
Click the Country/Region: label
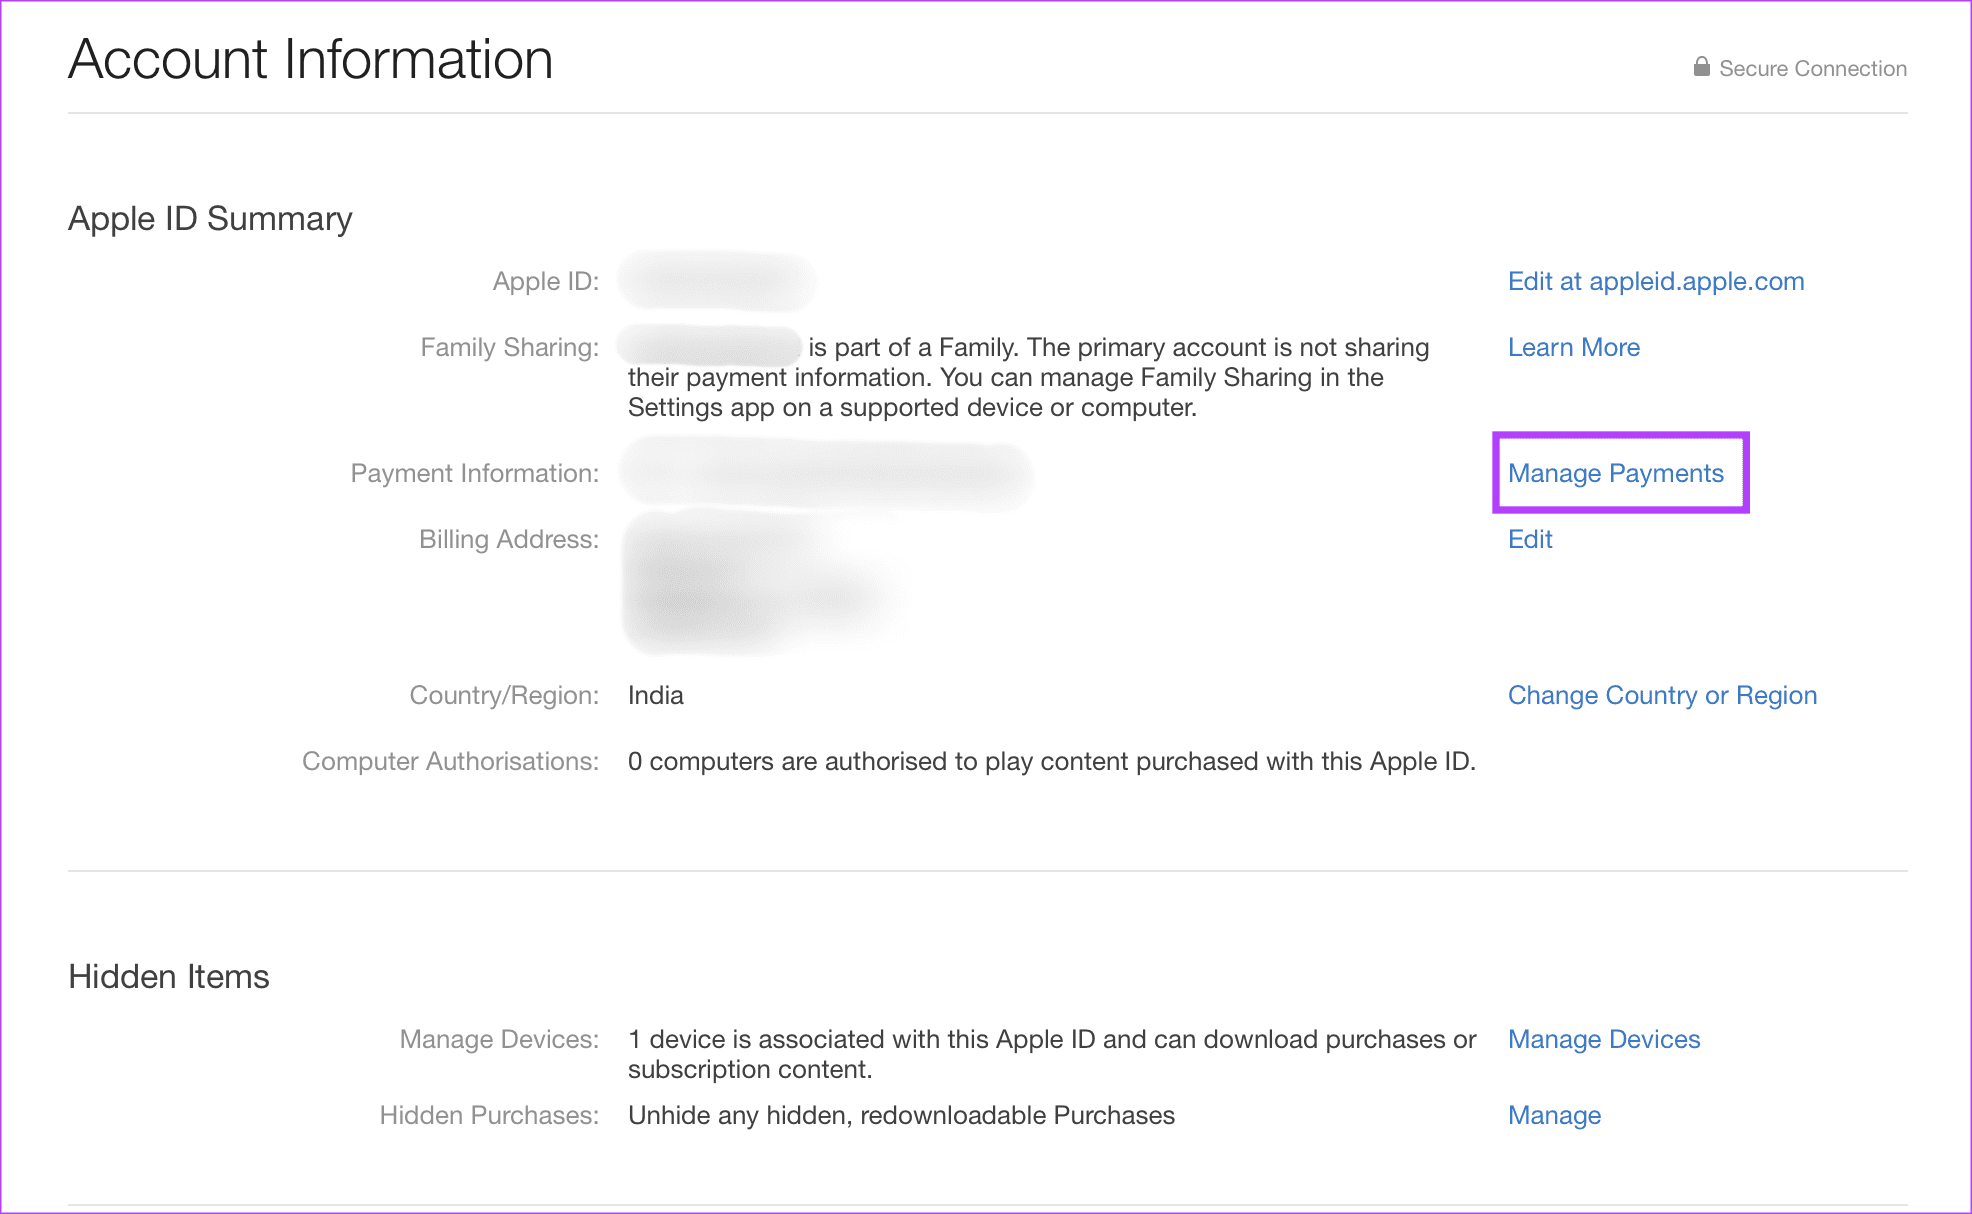(x=504, y=695)
